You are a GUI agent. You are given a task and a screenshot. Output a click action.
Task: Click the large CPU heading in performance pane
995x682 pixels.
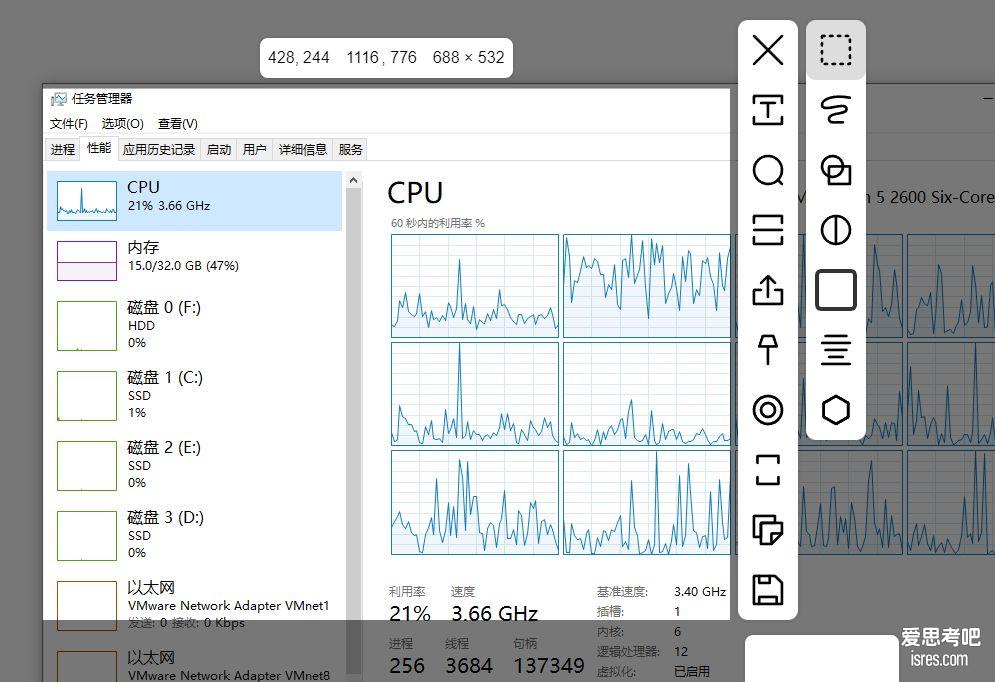click(415, 193)
